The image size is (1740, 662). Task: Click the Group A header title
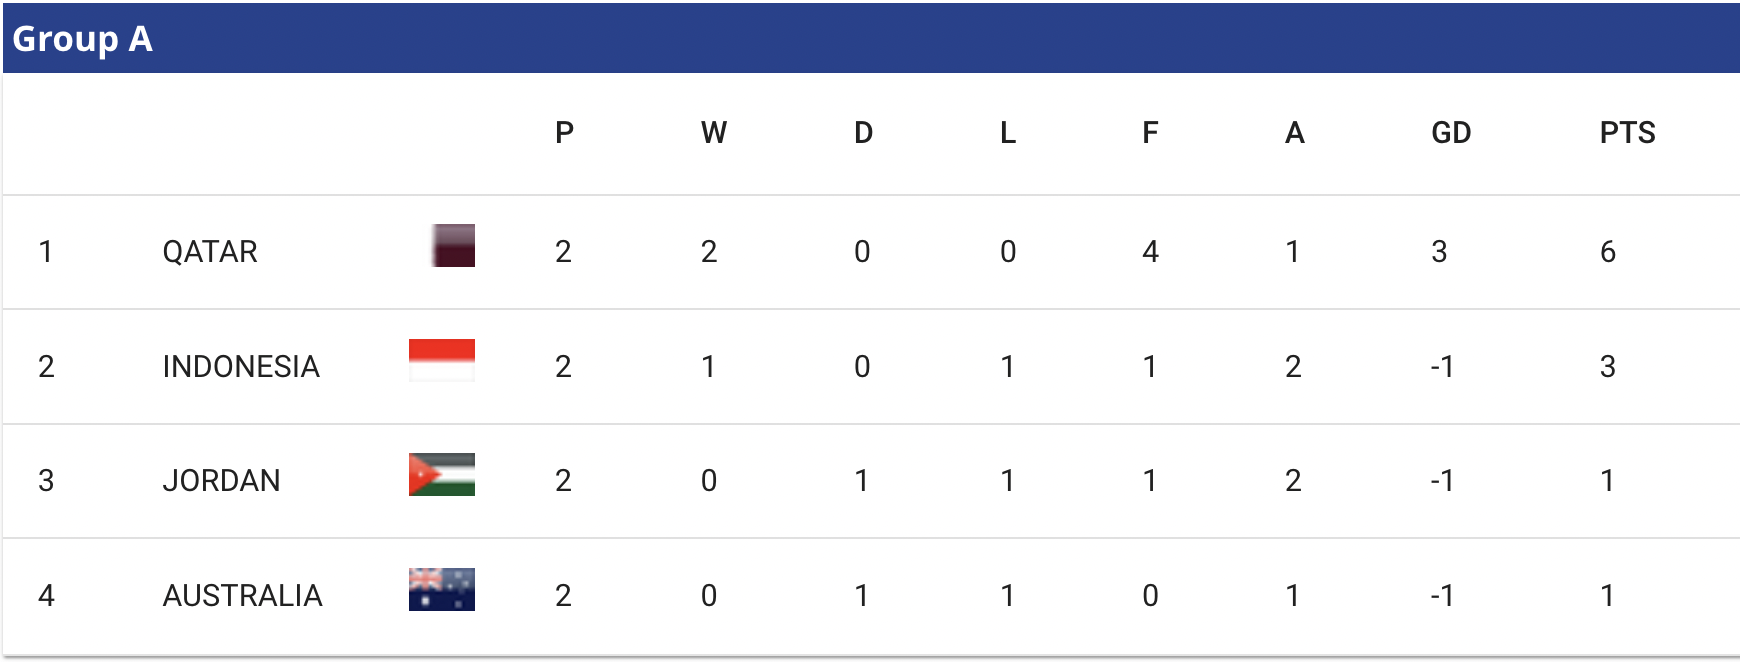pyautogui.click(x=82, y=39)
